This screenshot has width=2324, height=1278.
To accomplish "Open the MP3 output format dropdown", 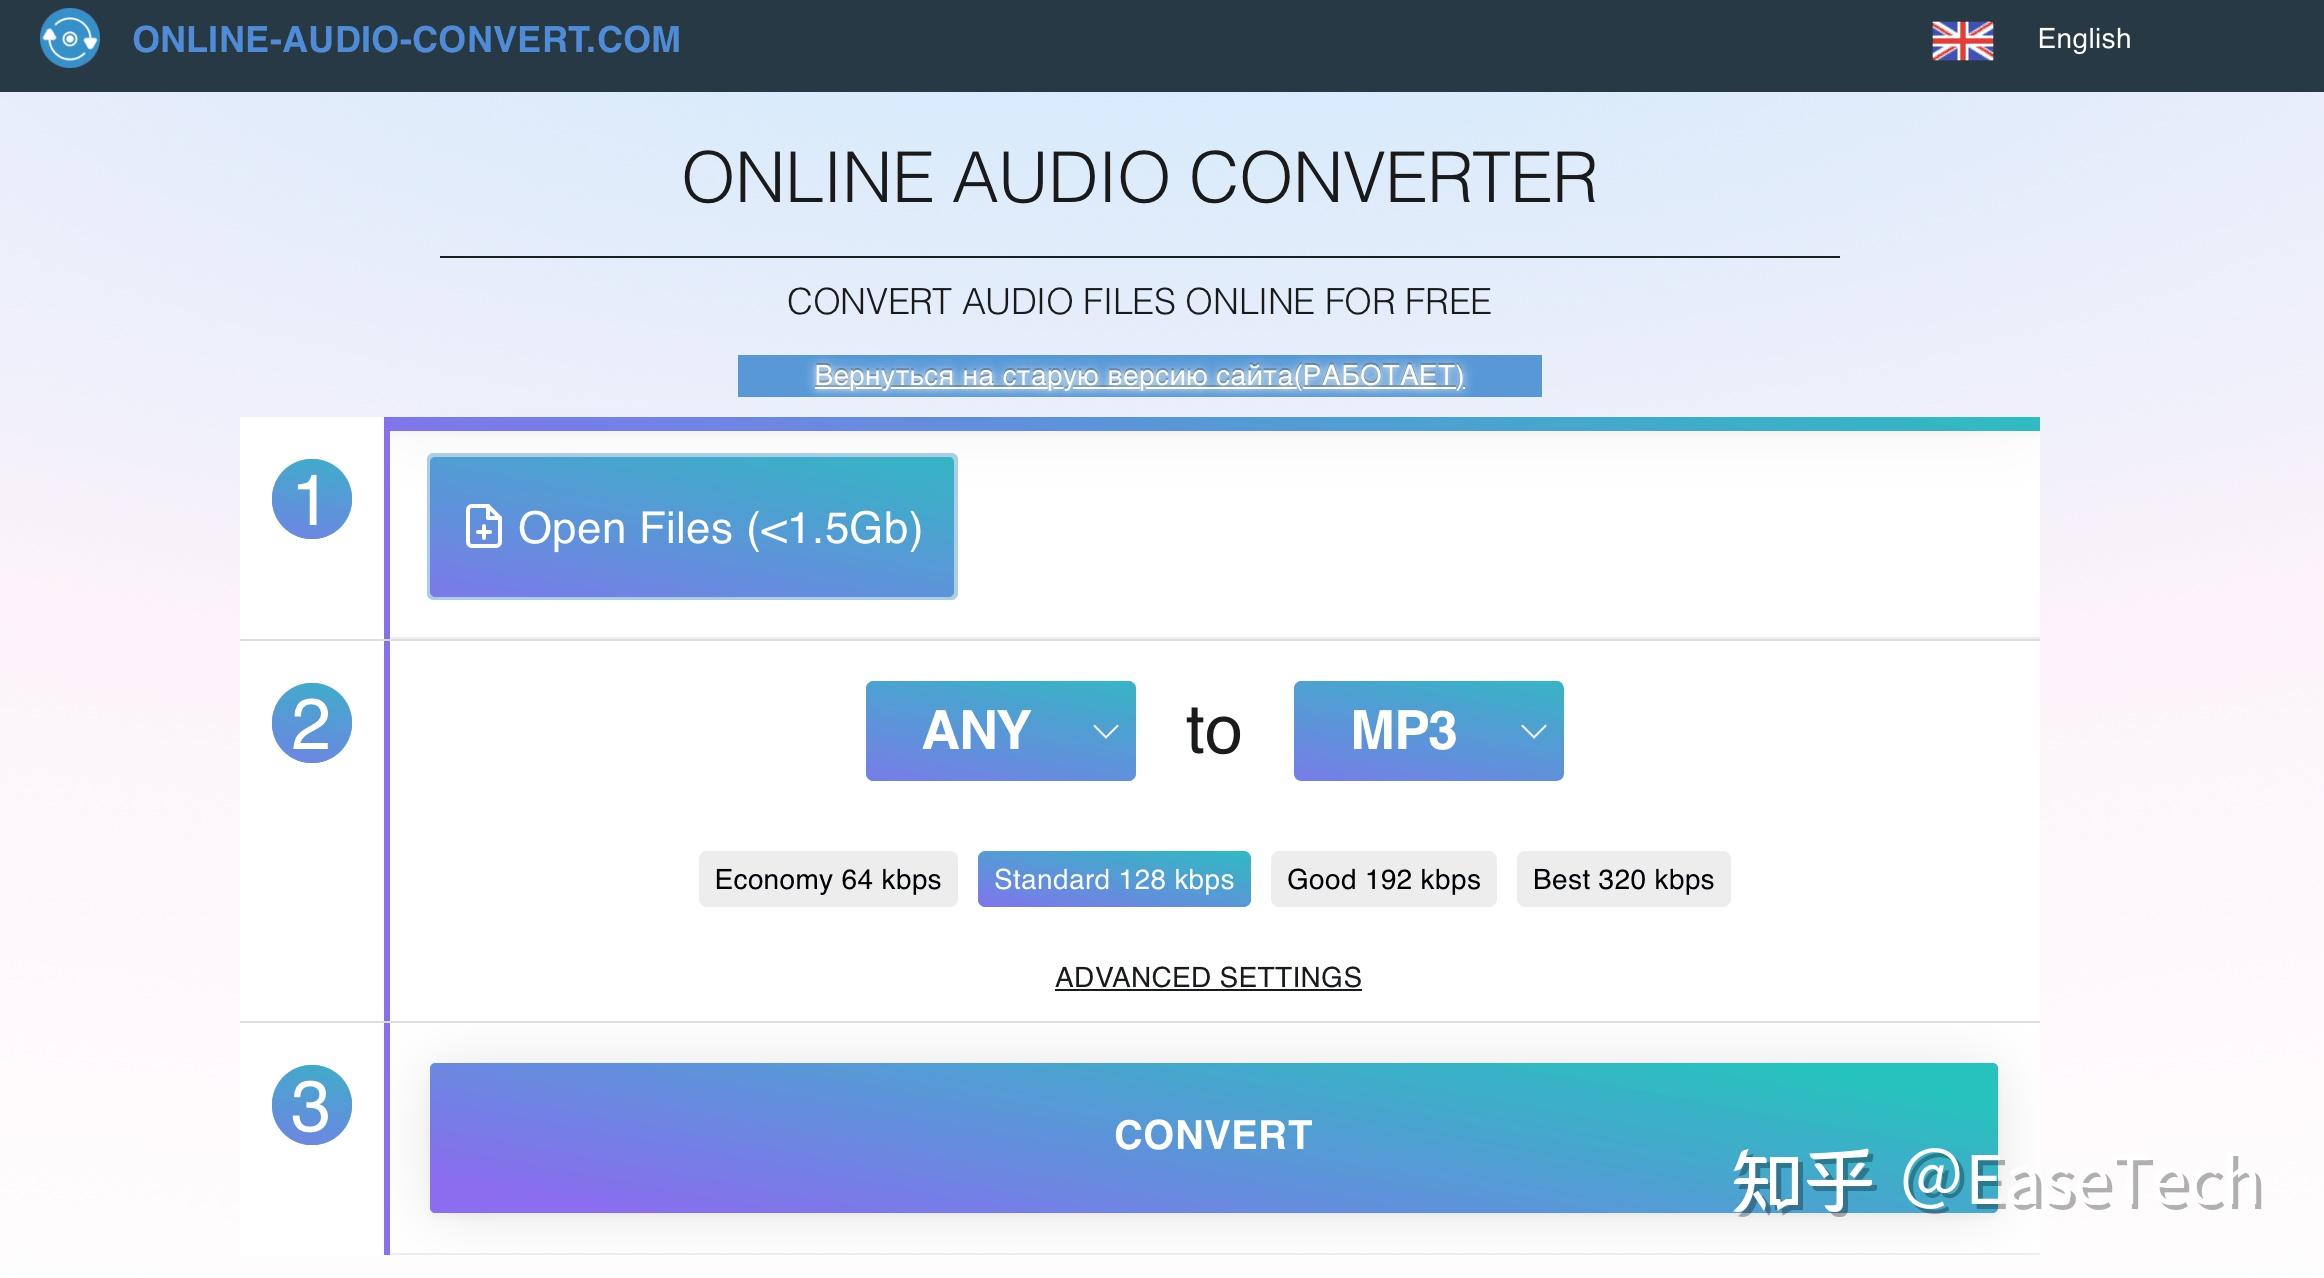I will 1428,731.
